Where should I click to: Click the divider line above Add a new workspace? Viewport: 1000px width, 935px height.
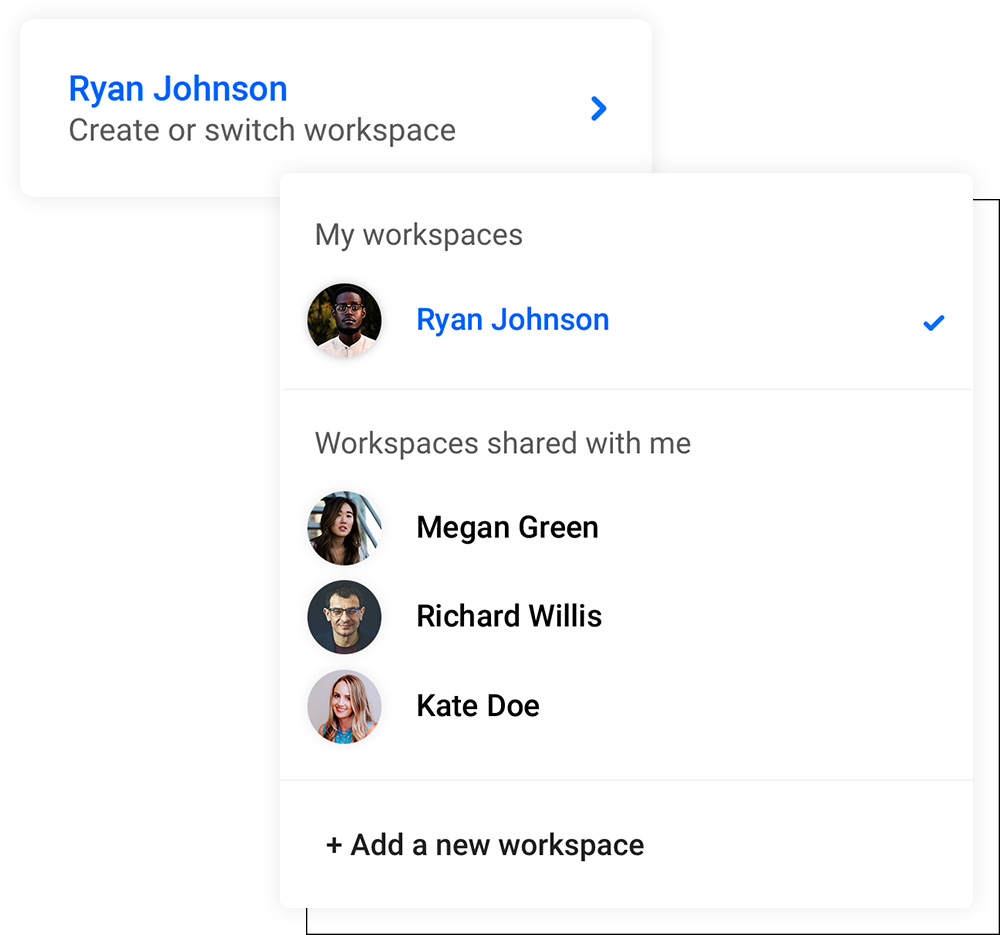pos(626,780)
